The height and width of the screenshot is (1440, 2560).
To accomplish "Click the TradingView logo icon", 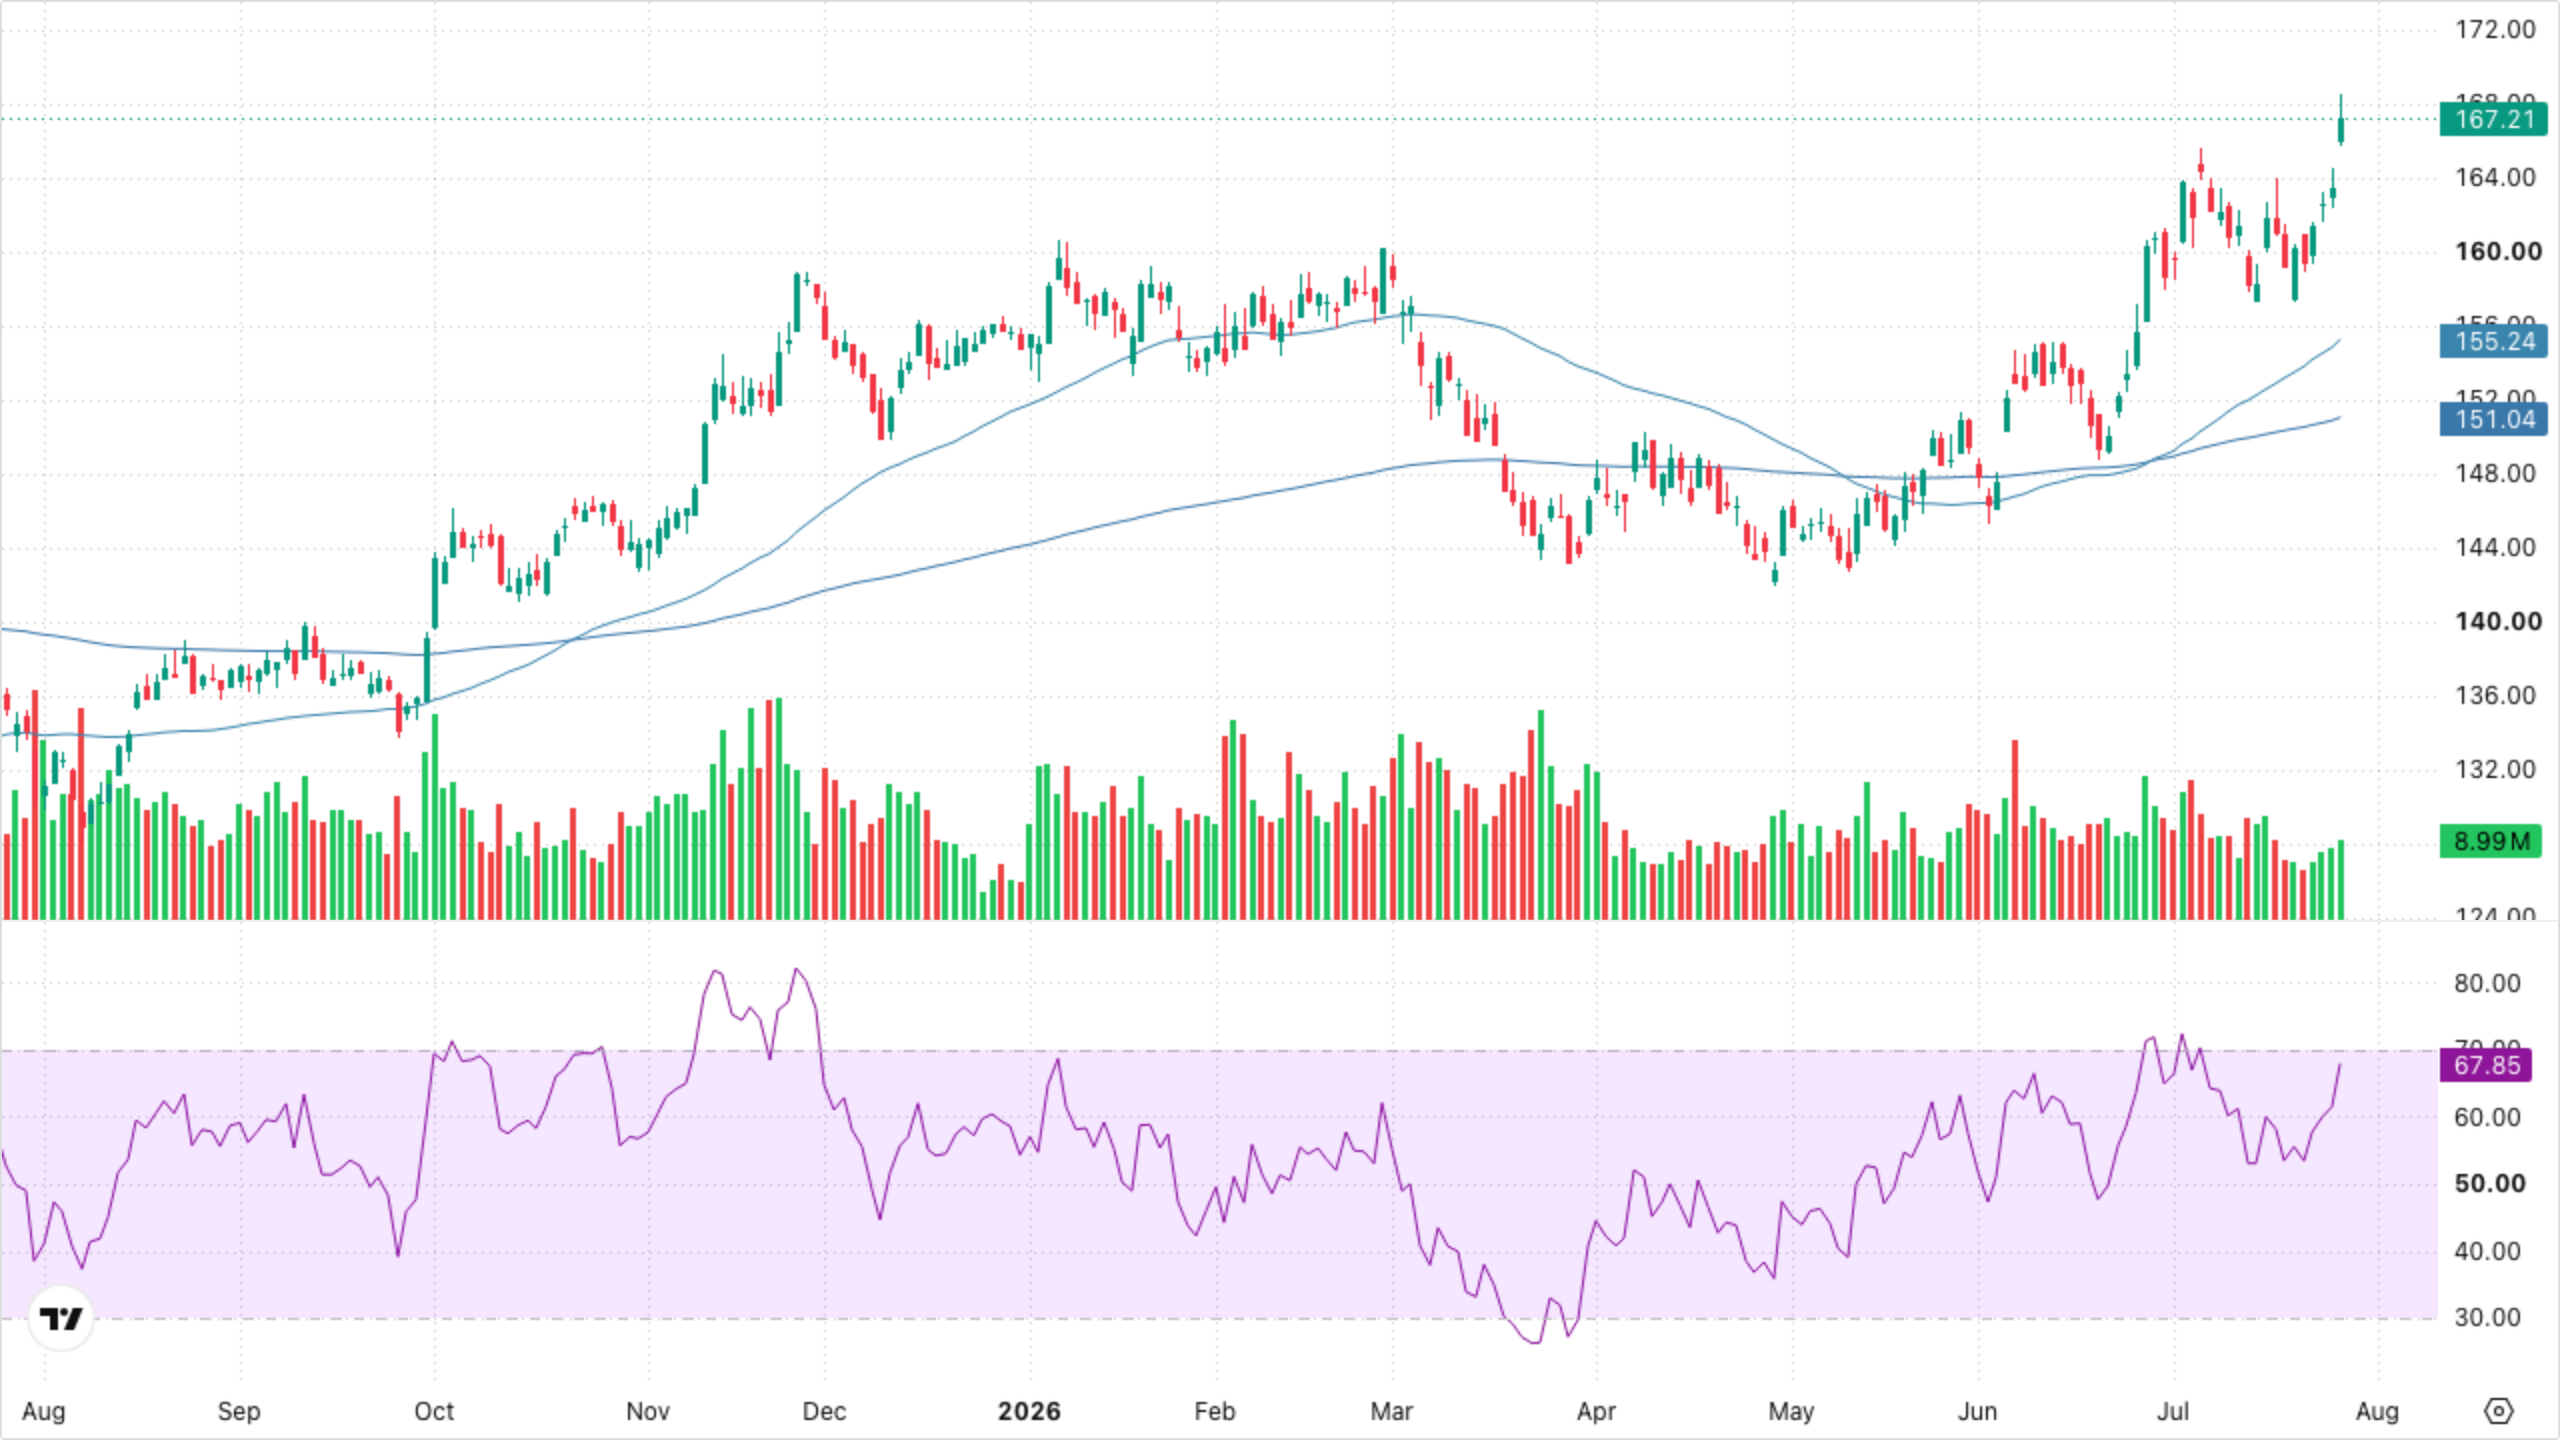I will click(x=61, y=1318).
